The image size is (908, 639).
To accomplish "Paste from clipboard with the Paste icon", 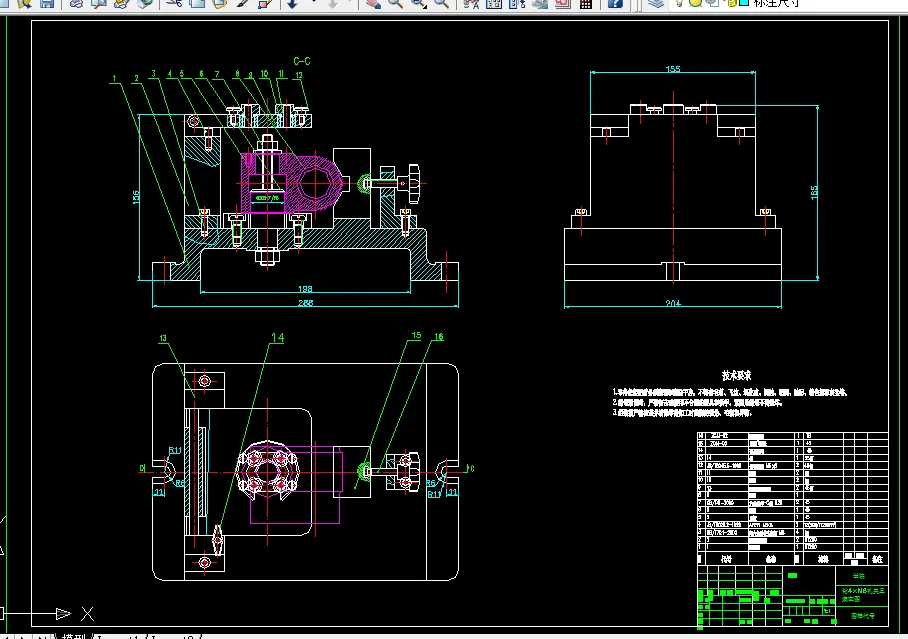I will coord(219,3).
